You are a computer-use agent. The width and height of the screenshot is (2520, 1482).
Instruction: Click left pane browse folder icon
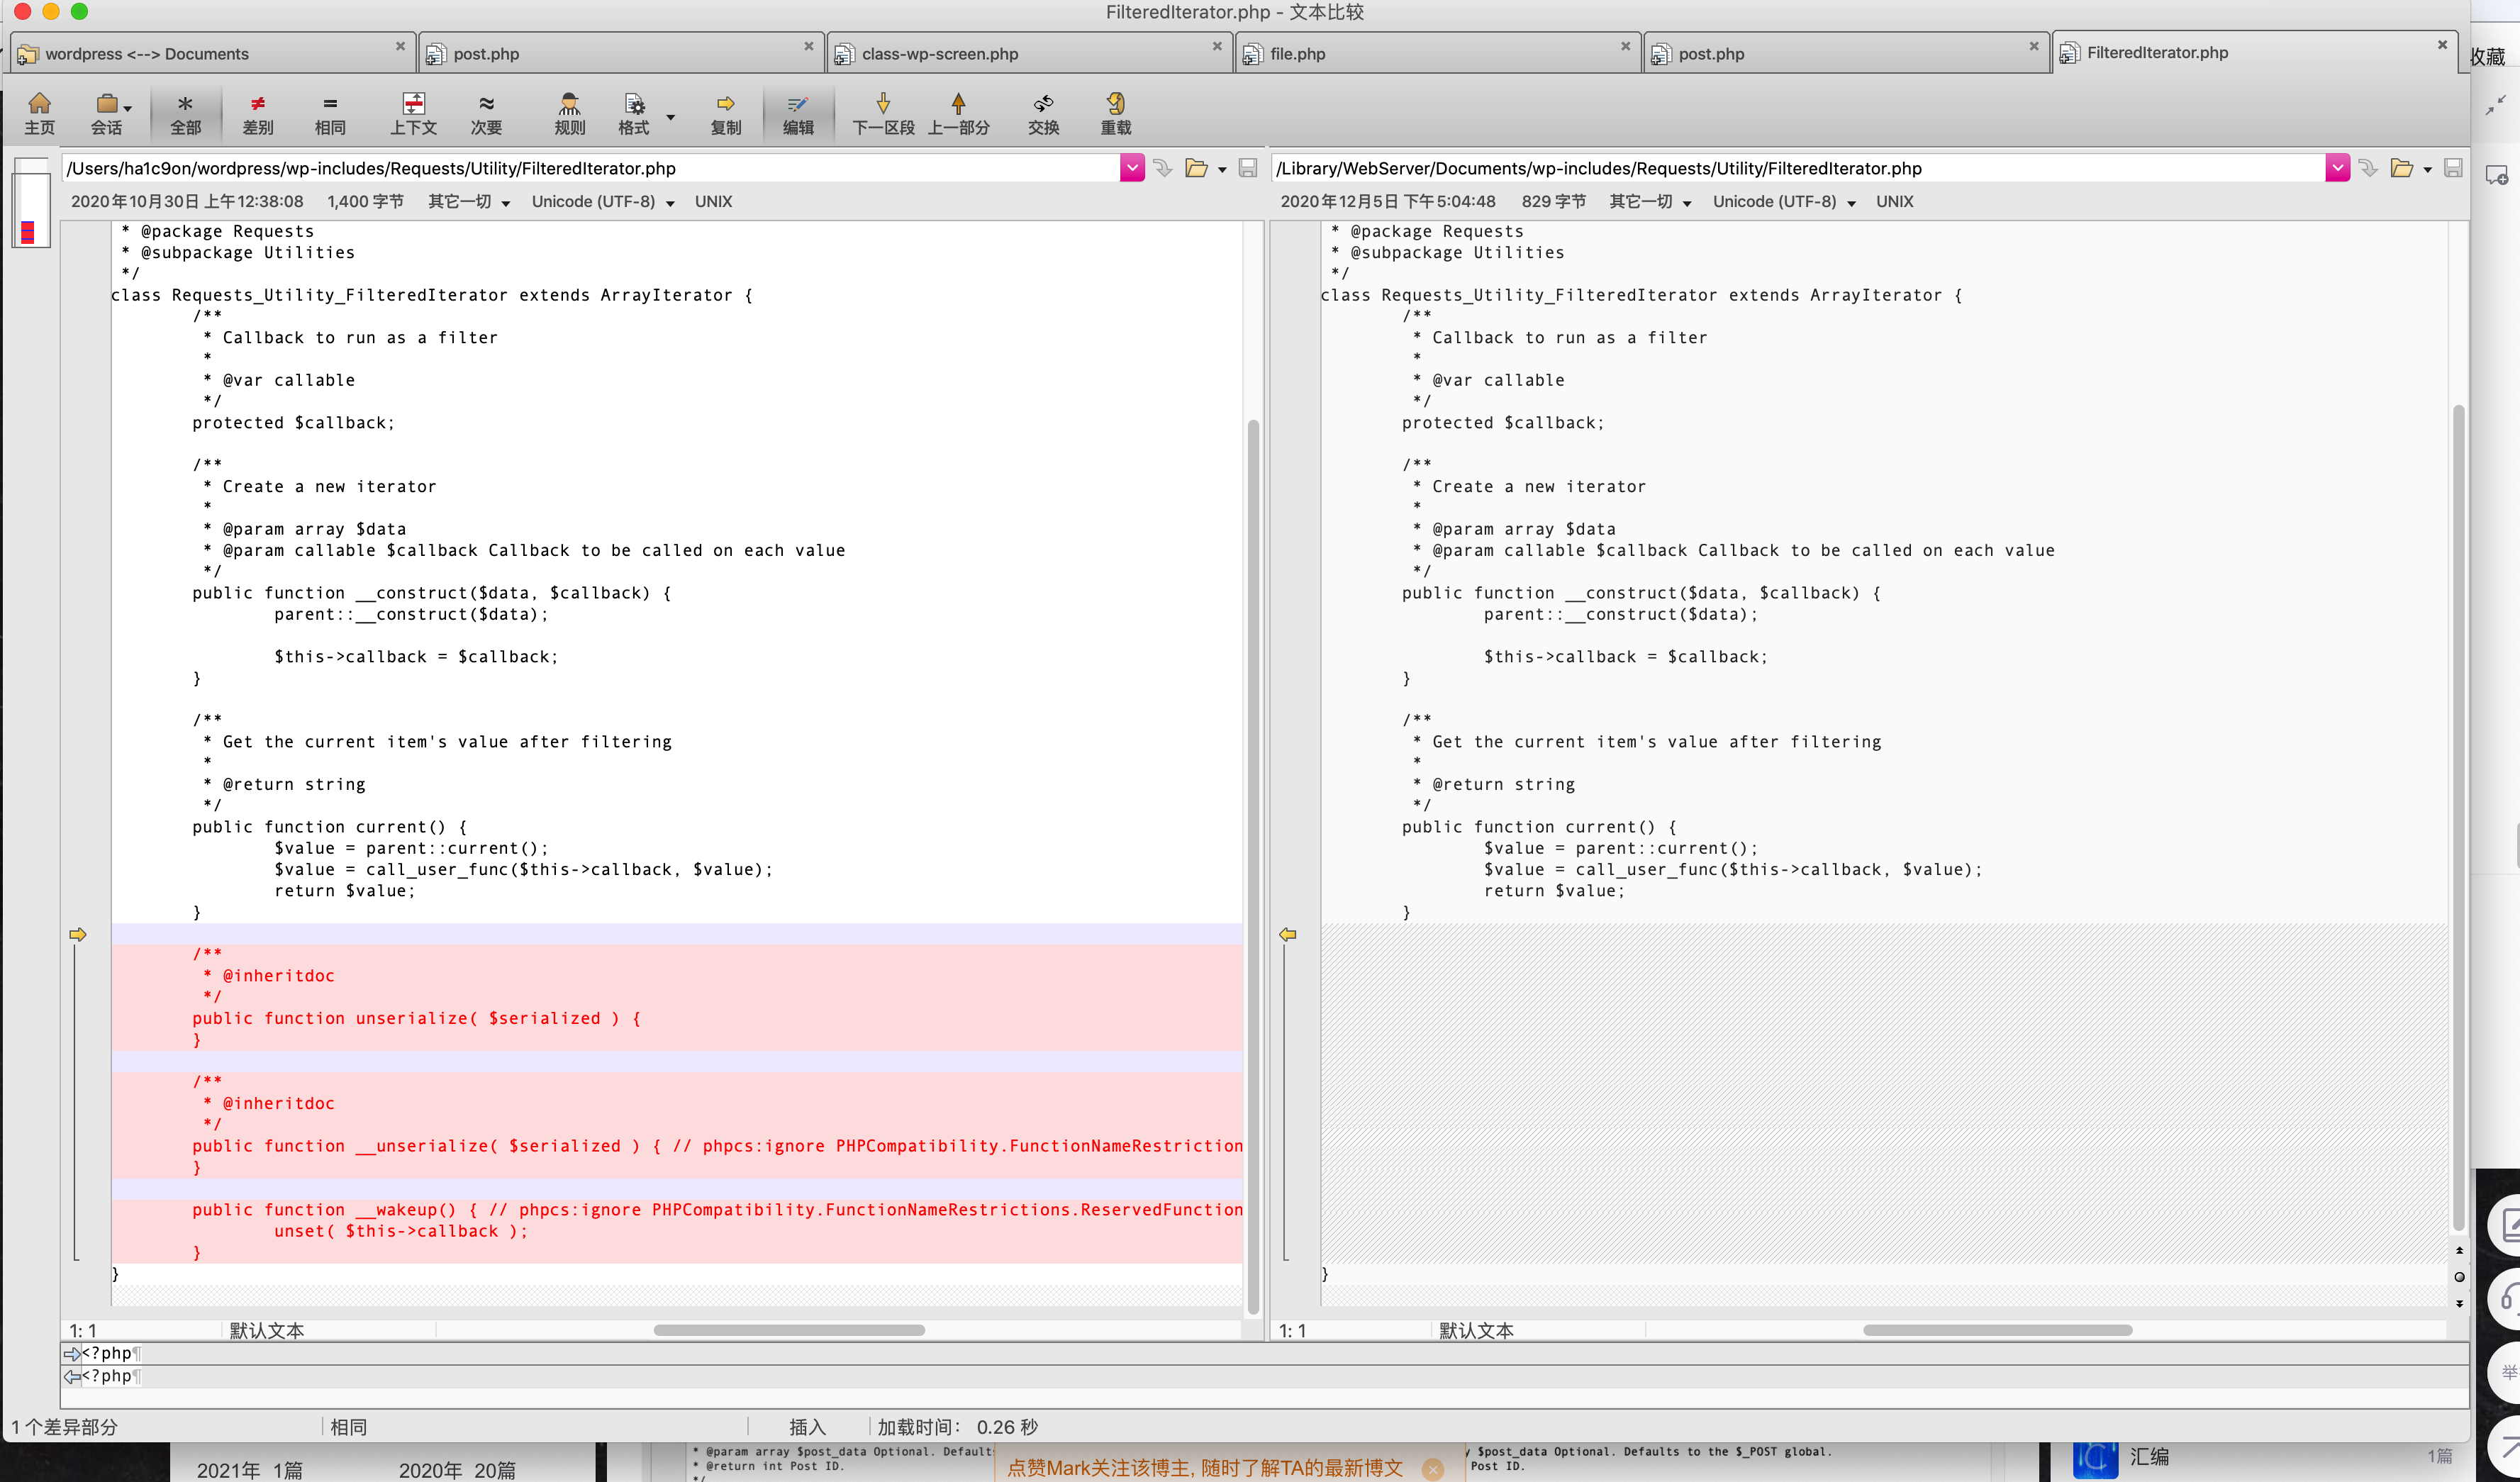[1196, 168]
